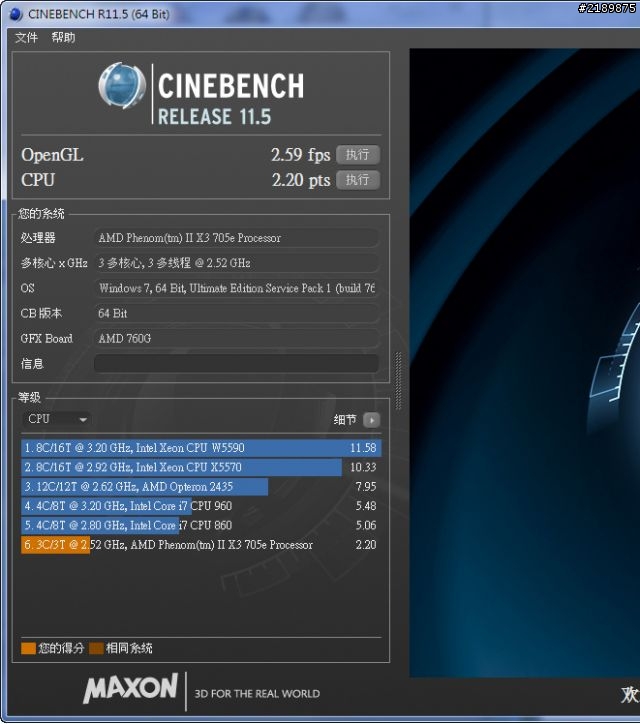Viewport: 640px width, 724px height.
Task: Click the CINEBENCH title bar app icon
Action: [16, 14]
